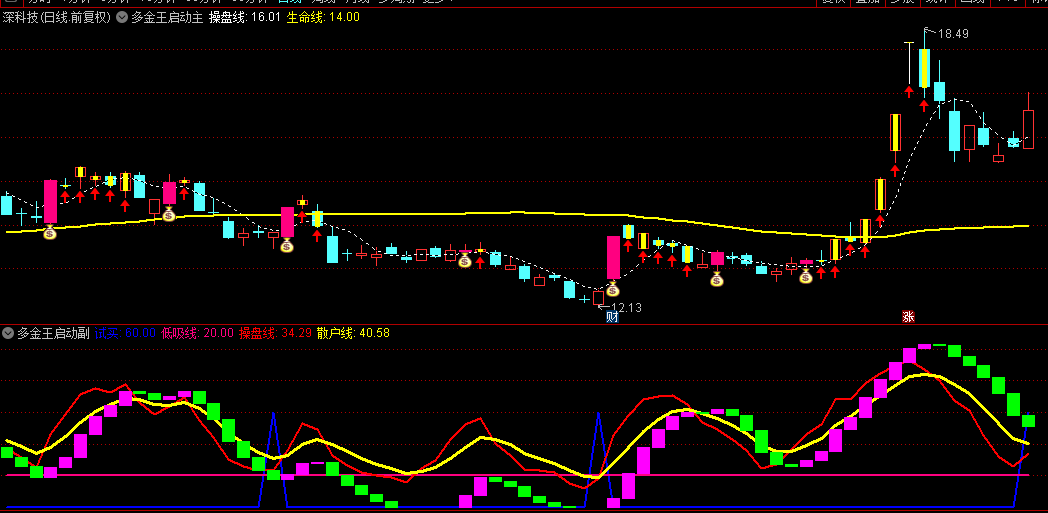
Task: Click the 18.49 high price label
Action: click(953, 33)
